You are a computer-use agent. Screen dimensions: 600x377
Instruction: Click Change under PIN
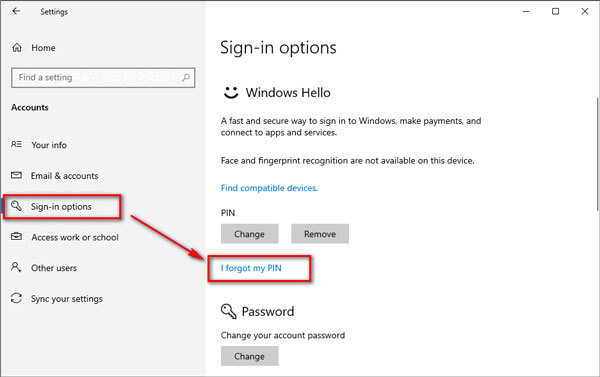249,234
